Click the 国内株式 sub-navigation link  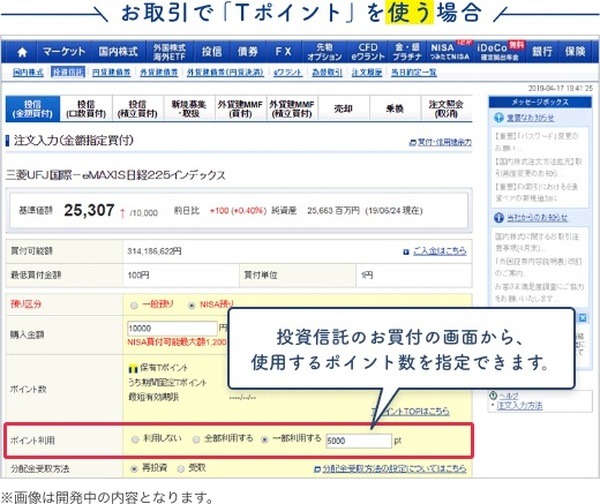click(x=28, y=72)
